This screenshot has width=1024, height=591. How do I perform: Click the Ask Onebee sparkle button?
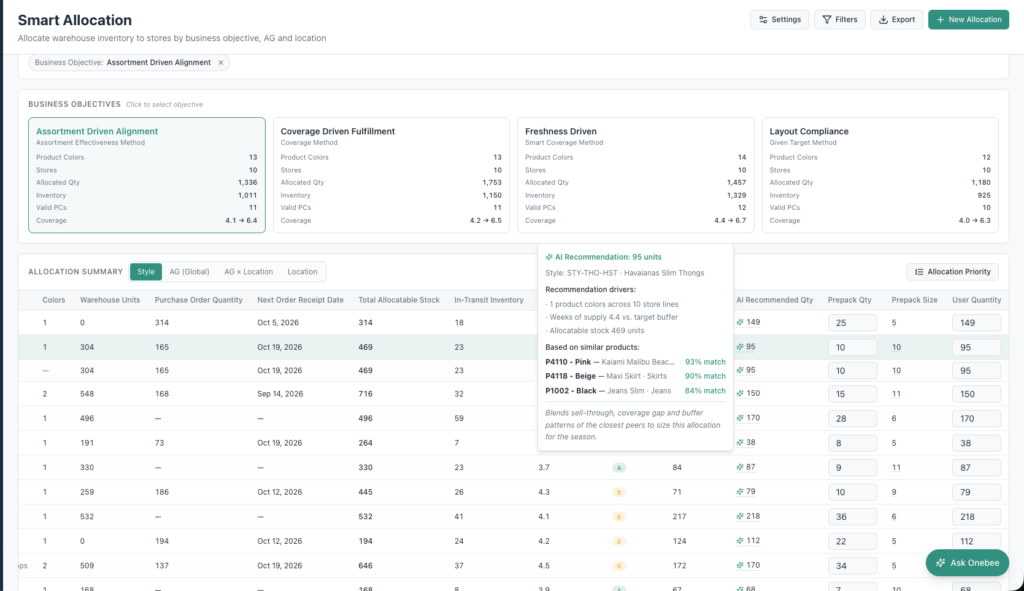click(967, 563)
